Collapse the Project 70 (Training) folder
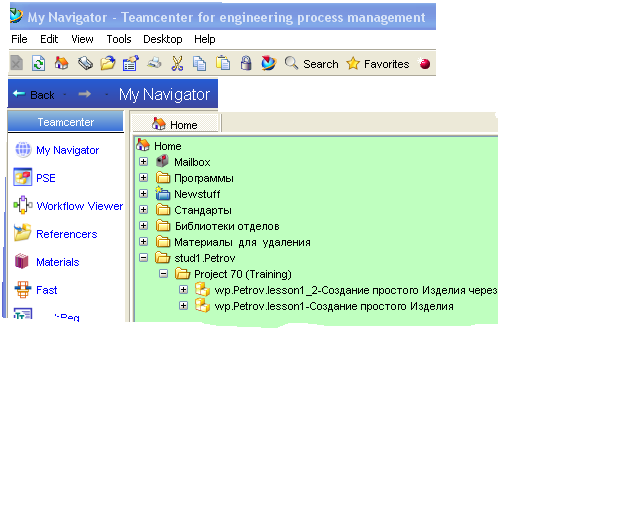640x512 pixels. point(163,274)
